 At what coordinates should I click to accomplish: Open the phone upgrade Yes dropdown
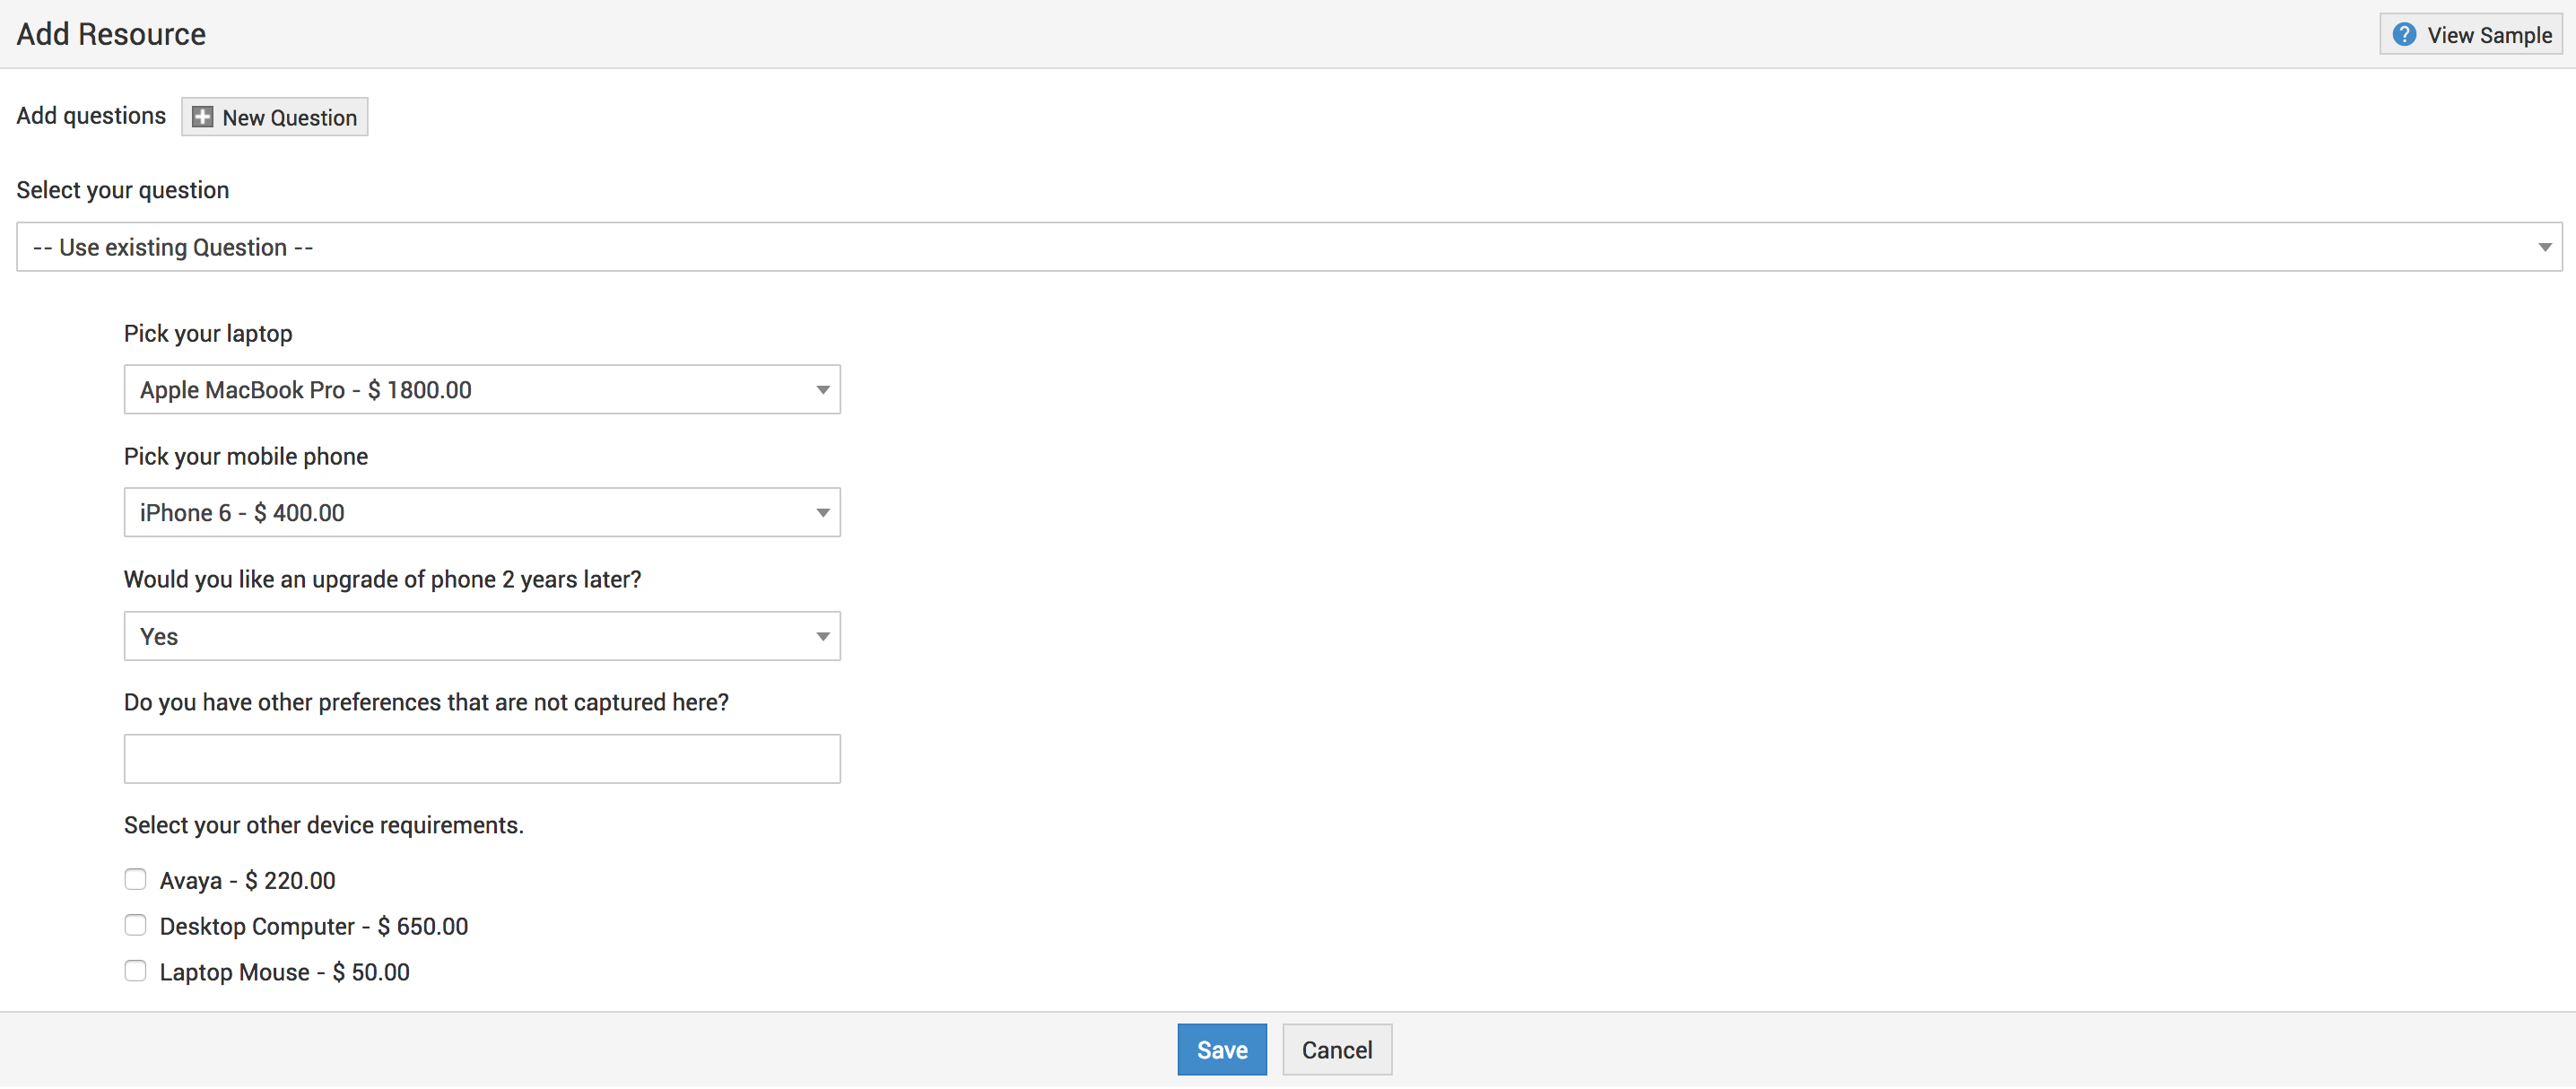[x=481, y=637]
